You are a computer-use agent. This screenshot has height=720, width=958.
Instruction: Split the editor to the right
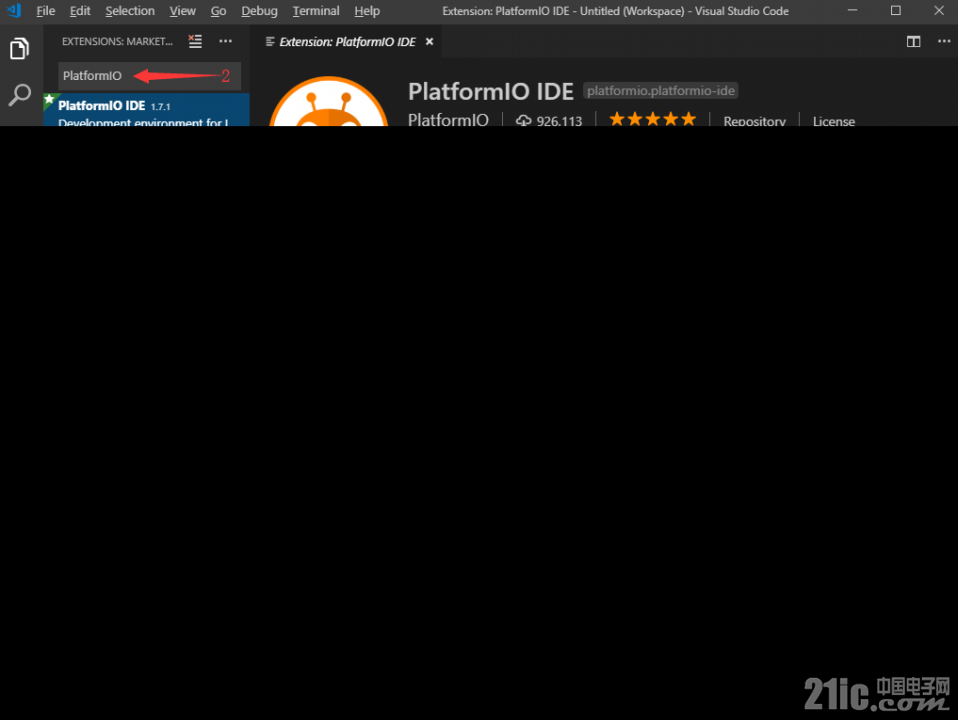pyautogui.click(x=913, y=42)
